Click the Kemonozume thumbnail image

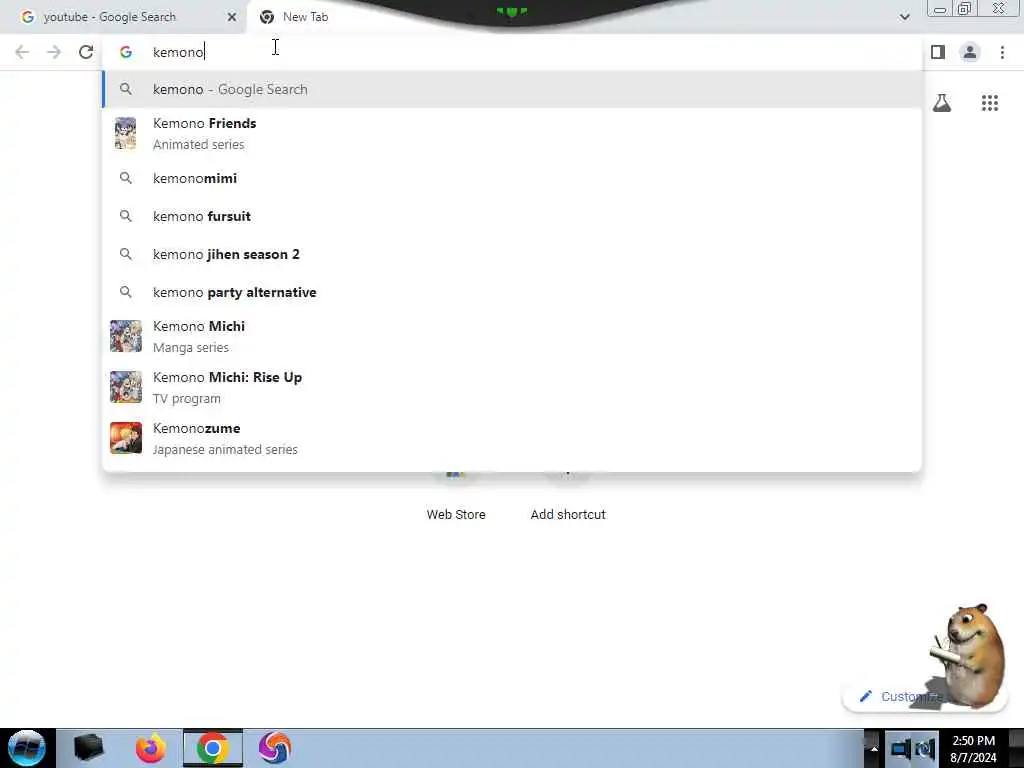point(125,438)
